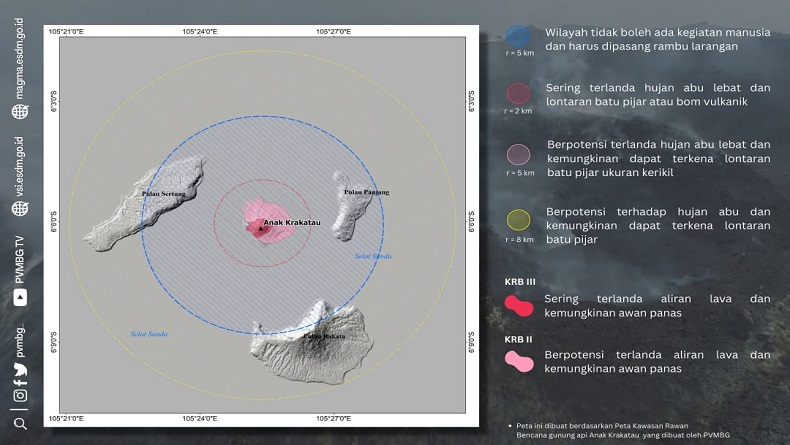790x445 pixels.
Task: Click globe icon beside magma.esdm.go.id
Action: pos(20,112)
